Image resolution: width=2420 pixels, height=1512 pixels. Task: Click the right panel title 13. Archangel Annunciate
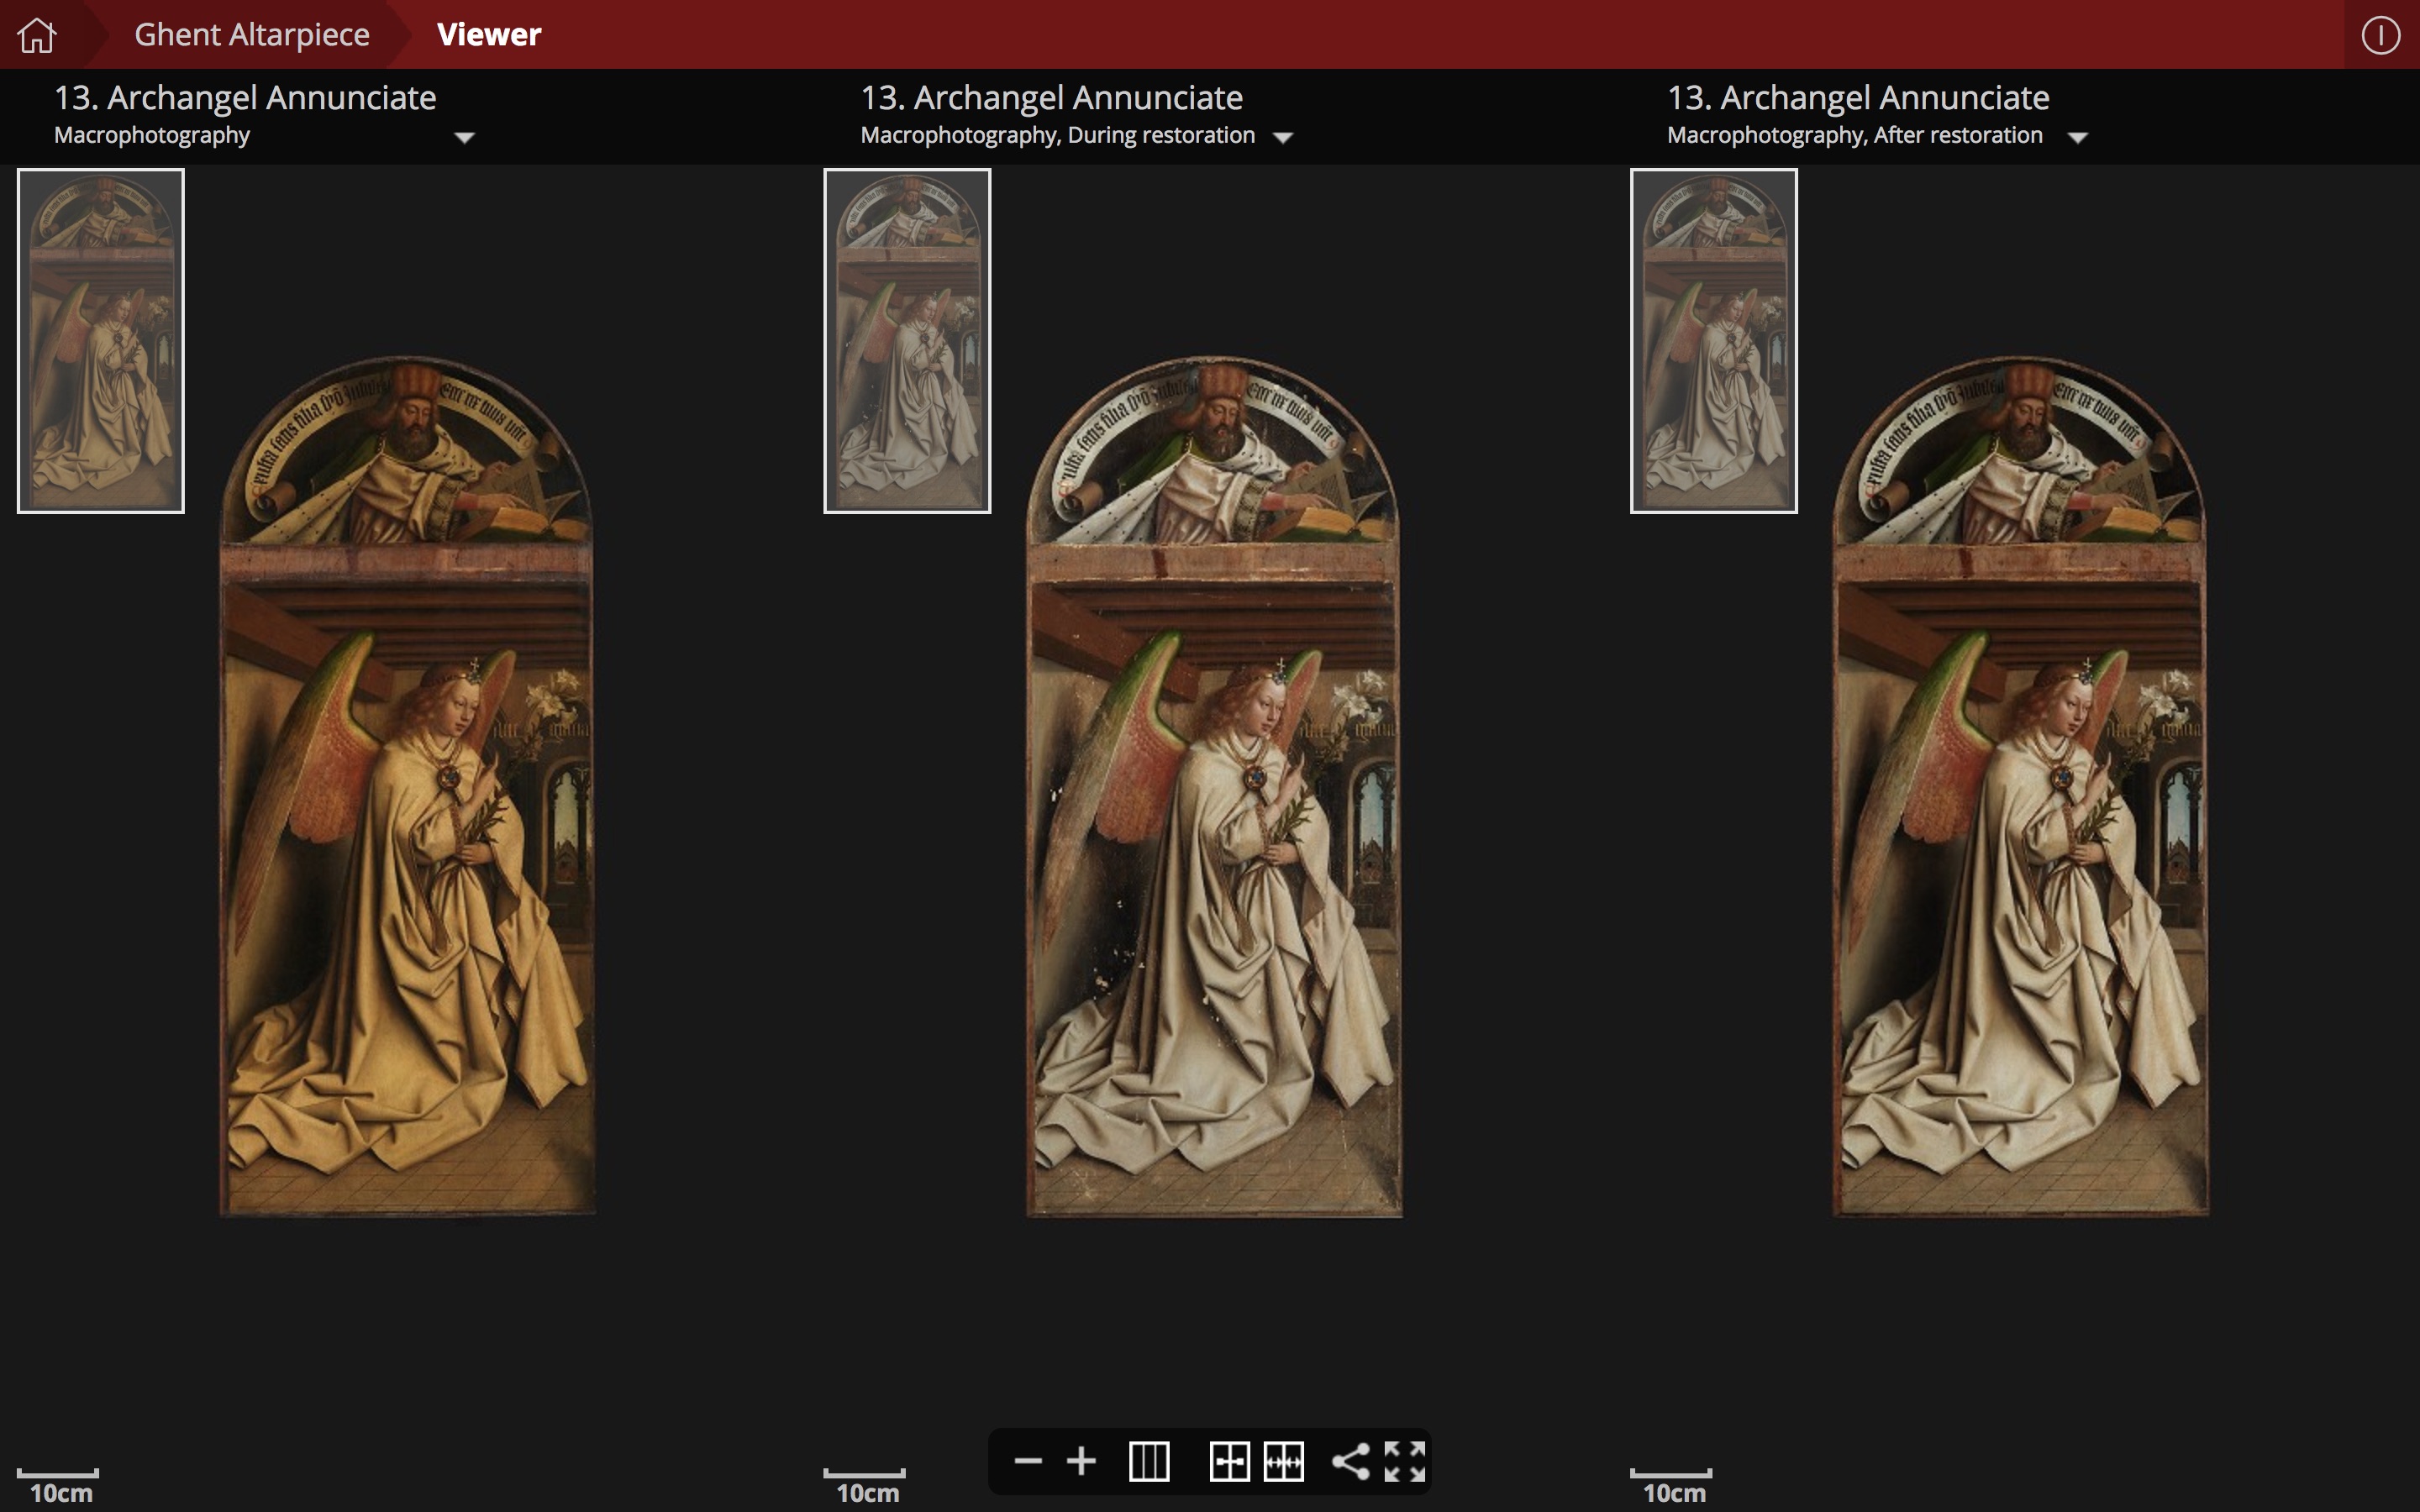tap(1858, 97)
